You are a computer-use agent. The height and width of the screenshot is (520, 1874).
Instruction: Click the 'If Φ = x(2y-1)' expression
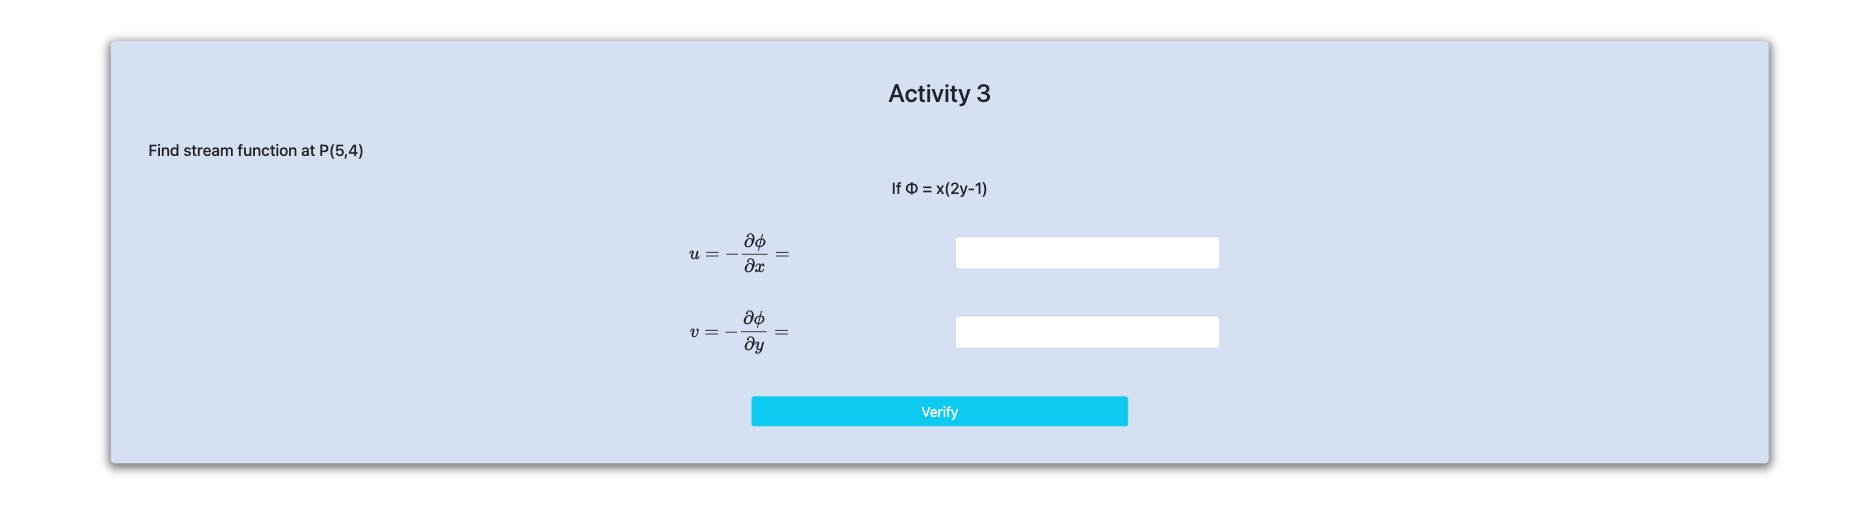tap(939, 189)
